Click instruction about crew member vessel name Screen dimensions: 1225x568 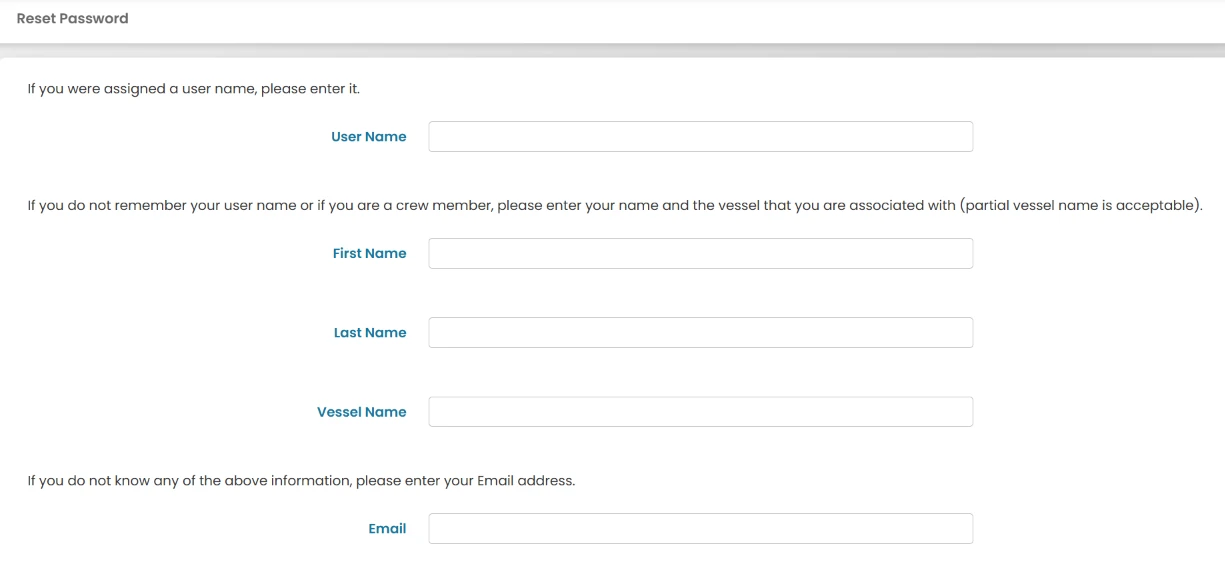[614, 207]
